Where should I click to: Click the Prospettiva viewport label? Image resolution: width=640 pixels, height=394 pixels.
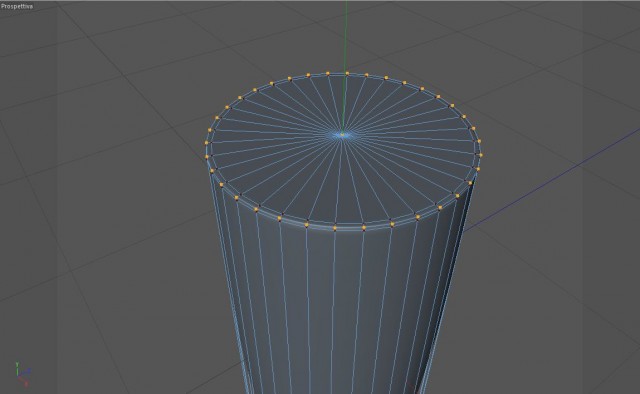pyautogui.click(x=17, y=7)
